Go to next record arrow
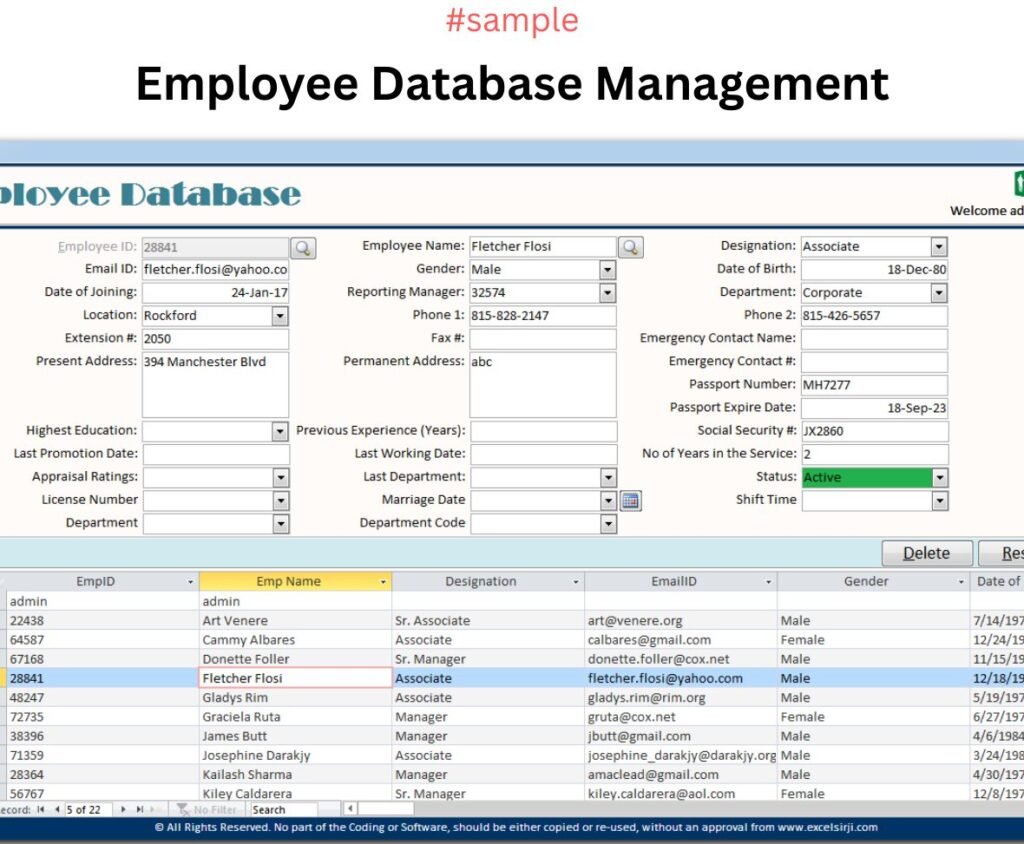This screenshot has width=1024, height=844. point(123,809)
